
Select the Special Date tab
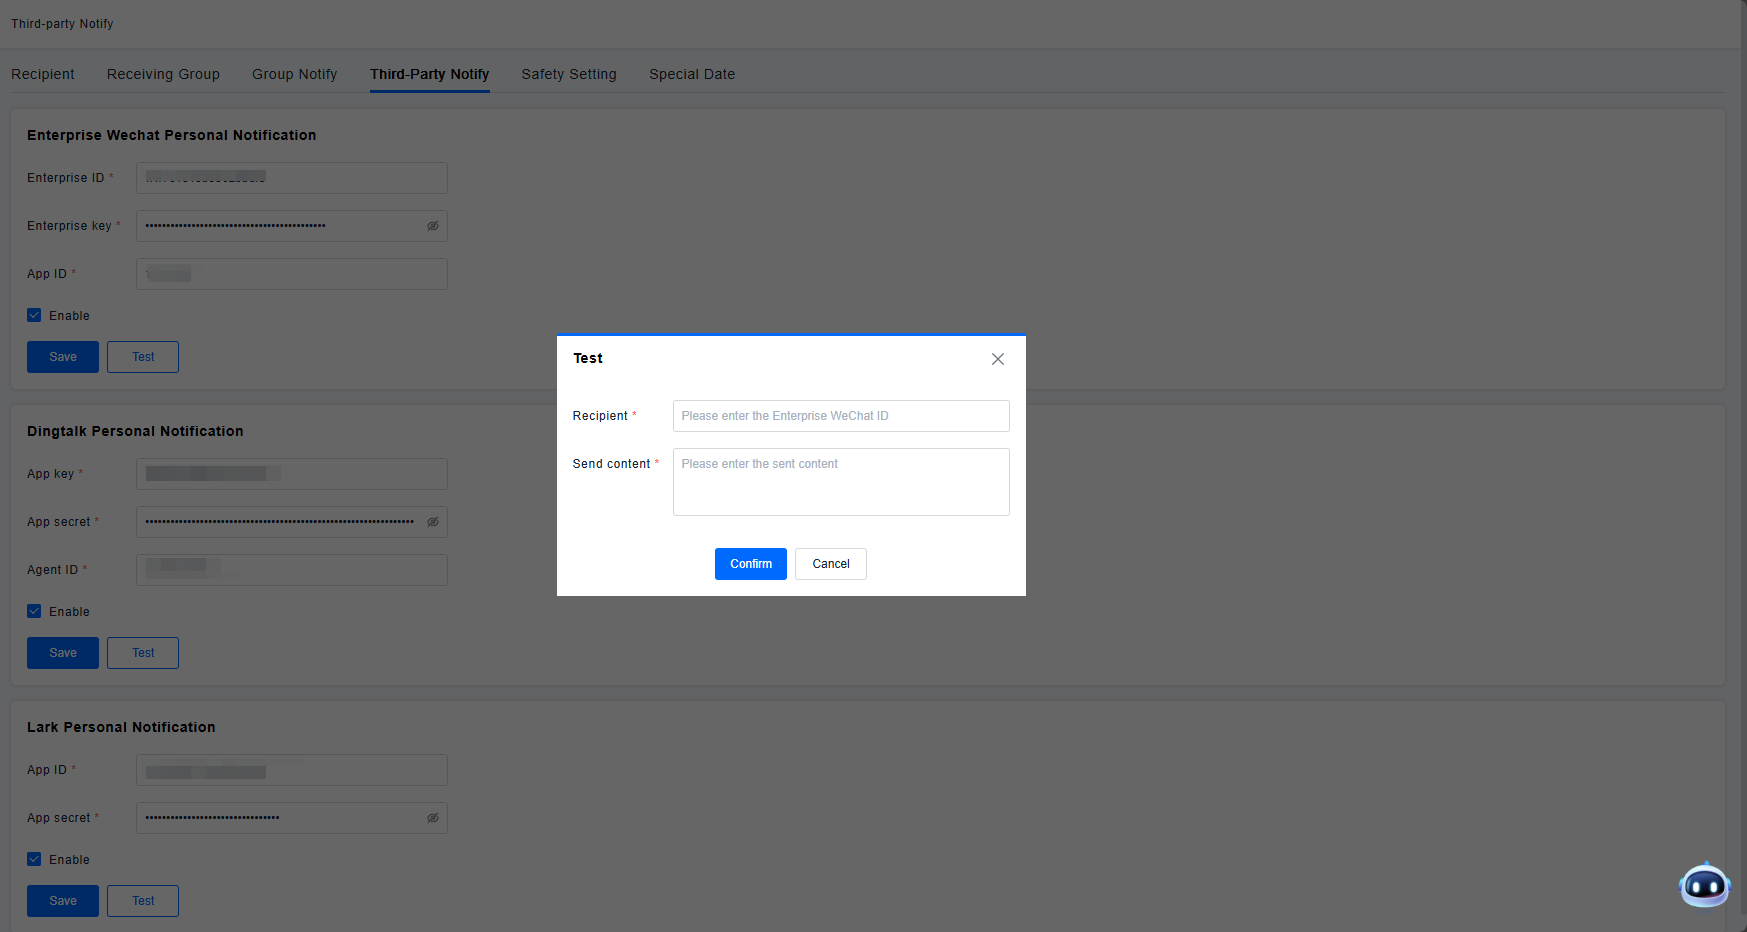click(x=692, y=74)
